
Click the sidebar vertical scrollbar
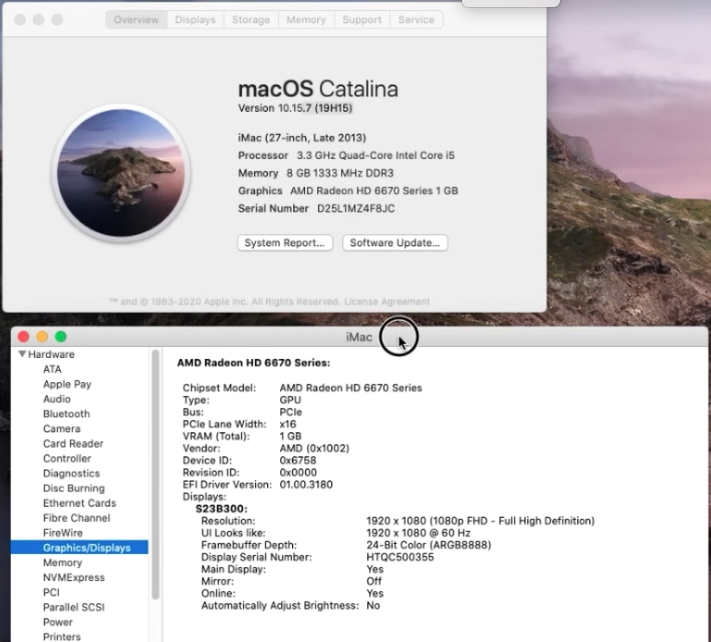tap(156, 474)
